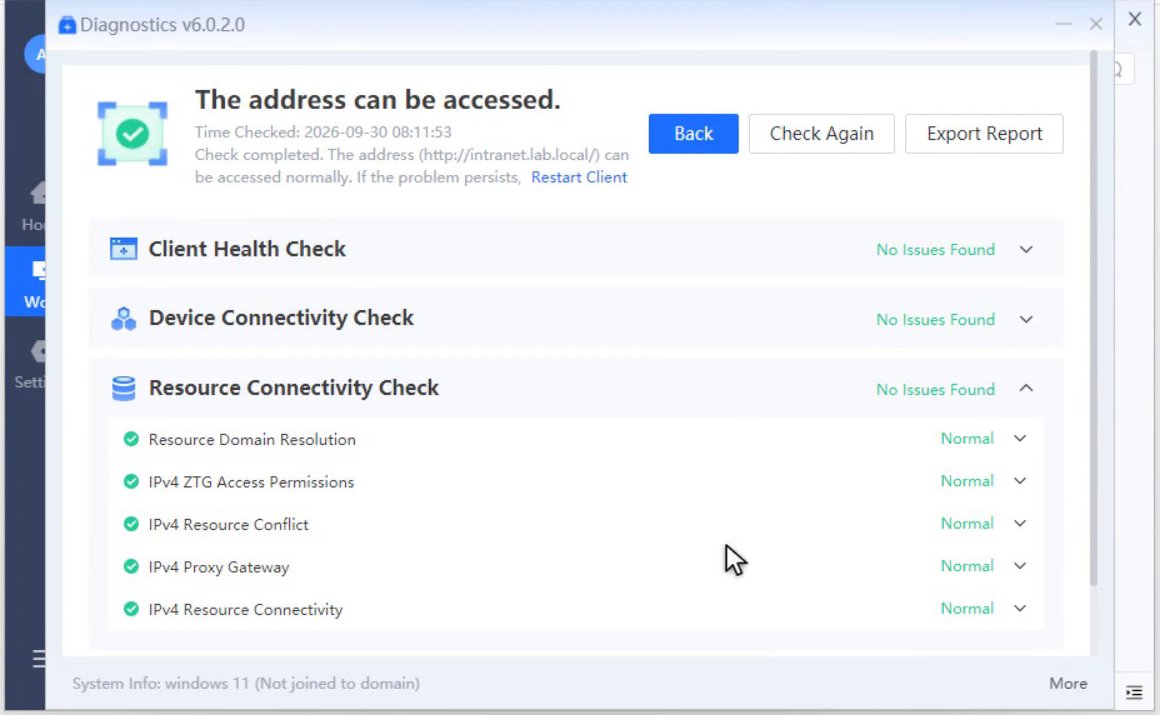Click the green success checkmark scan icon
The height and width of the screenshot is (715, 1160).
tap(132, 134)
